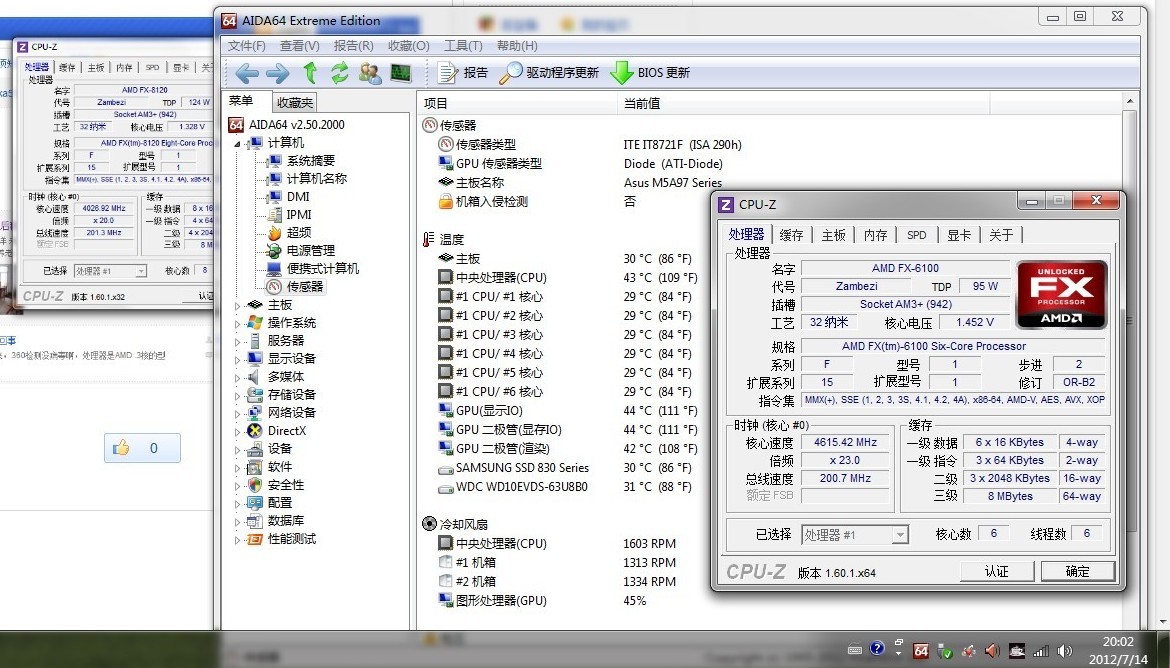Click the 设备 devices icon in tree
Screen dimensions: 1170x668
pos(255,449)
